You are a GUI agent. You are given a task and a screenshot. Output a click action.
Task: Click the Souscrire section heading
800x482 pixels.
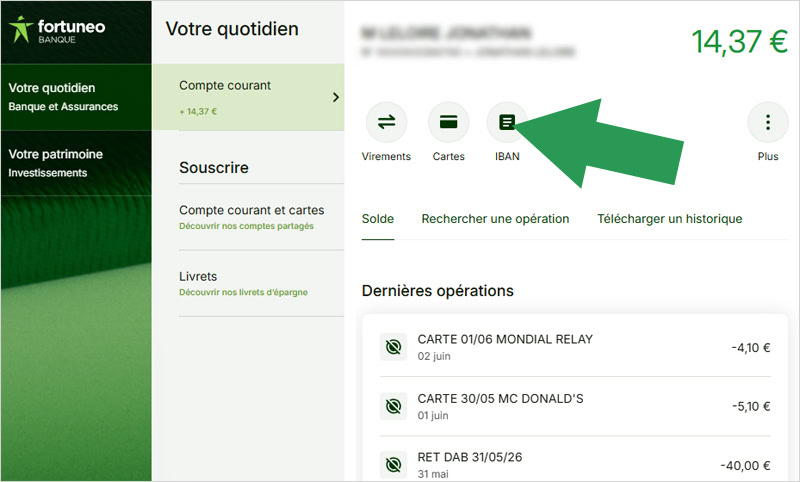pyautogui.click(x=214, y=167)
